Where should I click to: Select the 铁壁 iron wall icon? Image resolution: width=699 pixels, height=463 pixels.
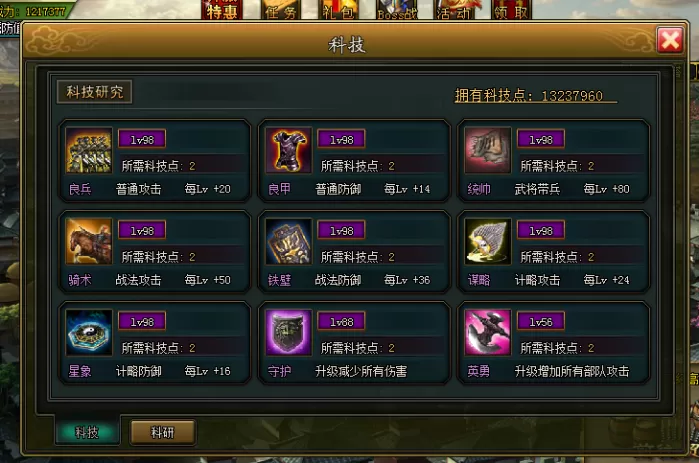point(288,241)
